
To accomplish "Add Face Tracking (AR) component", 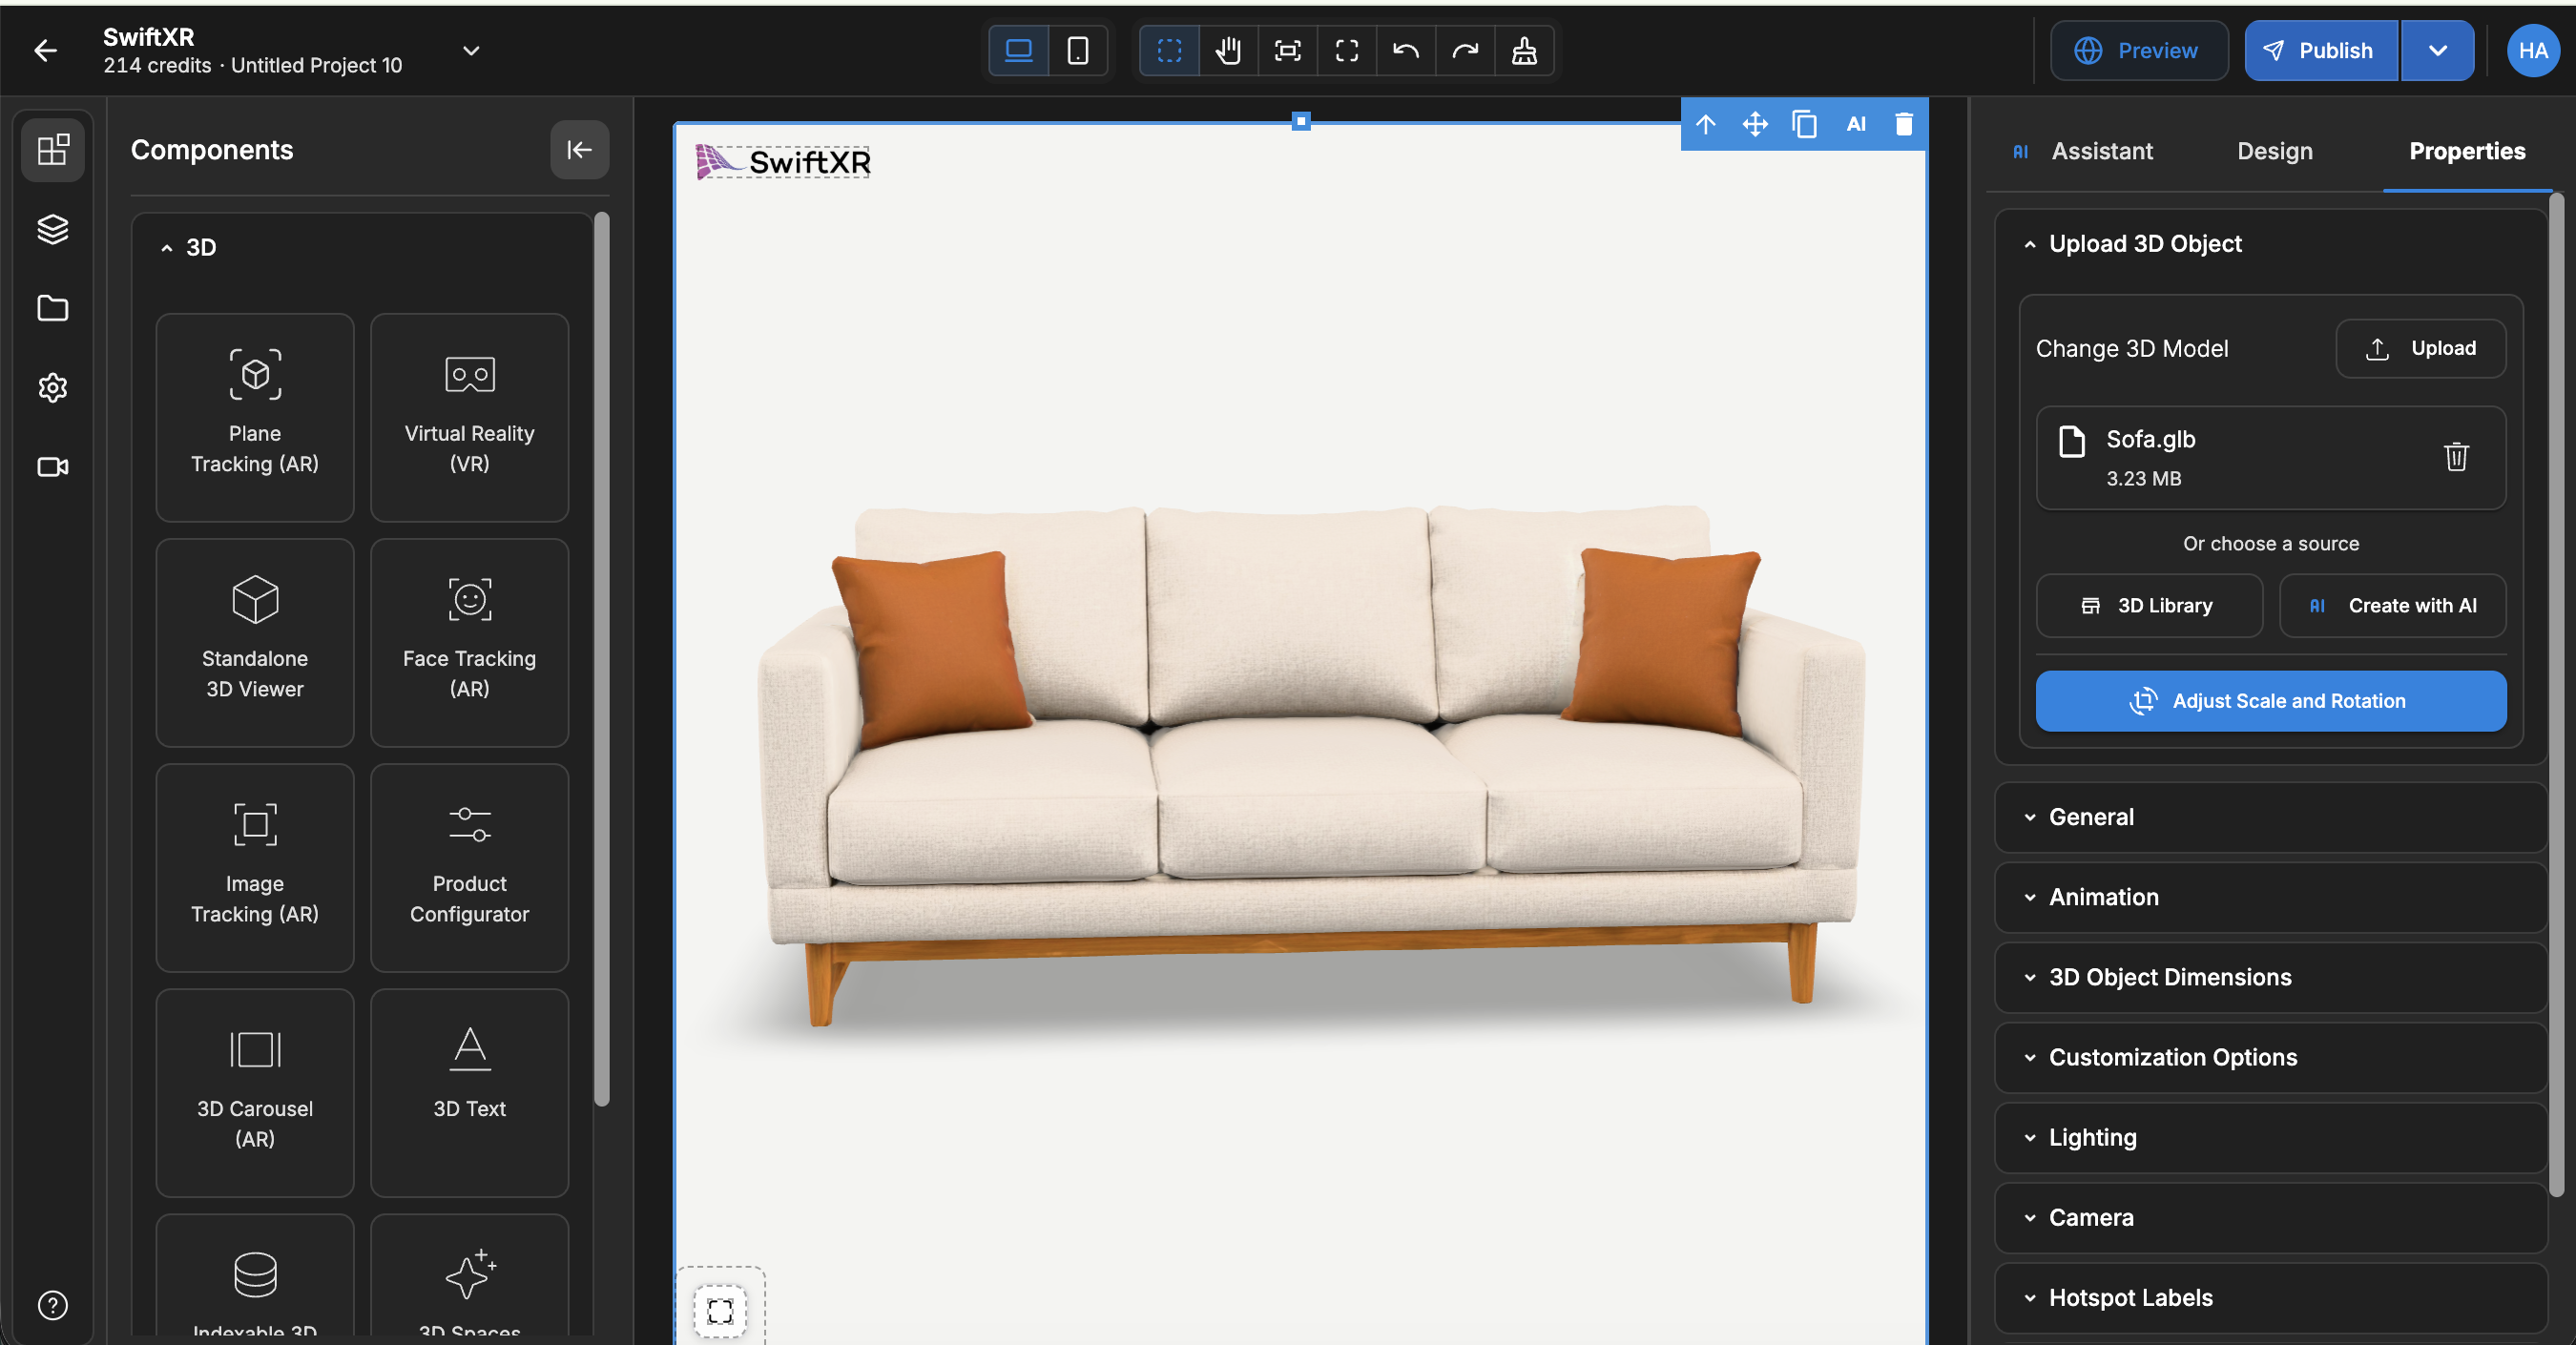I will [x=469, y=642].
